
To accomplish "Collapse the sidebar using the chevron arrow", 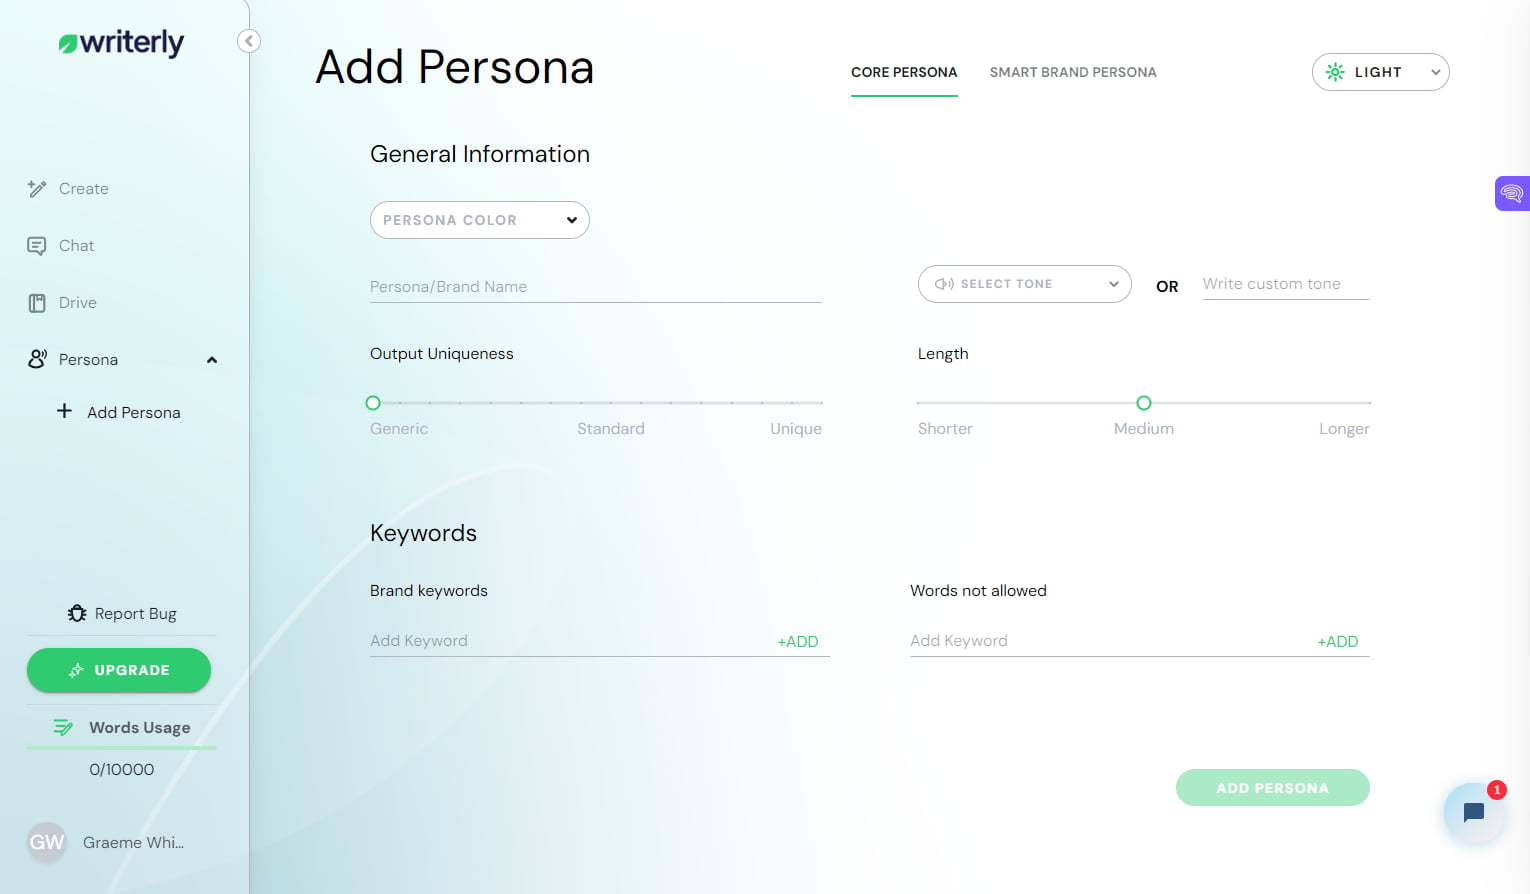I will coord(248,41).
